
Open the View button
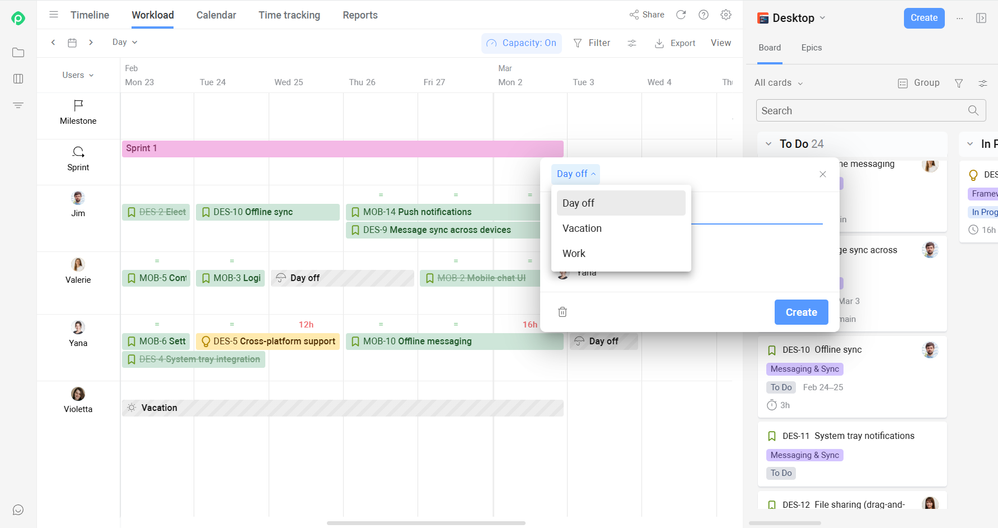click(720, 43)
